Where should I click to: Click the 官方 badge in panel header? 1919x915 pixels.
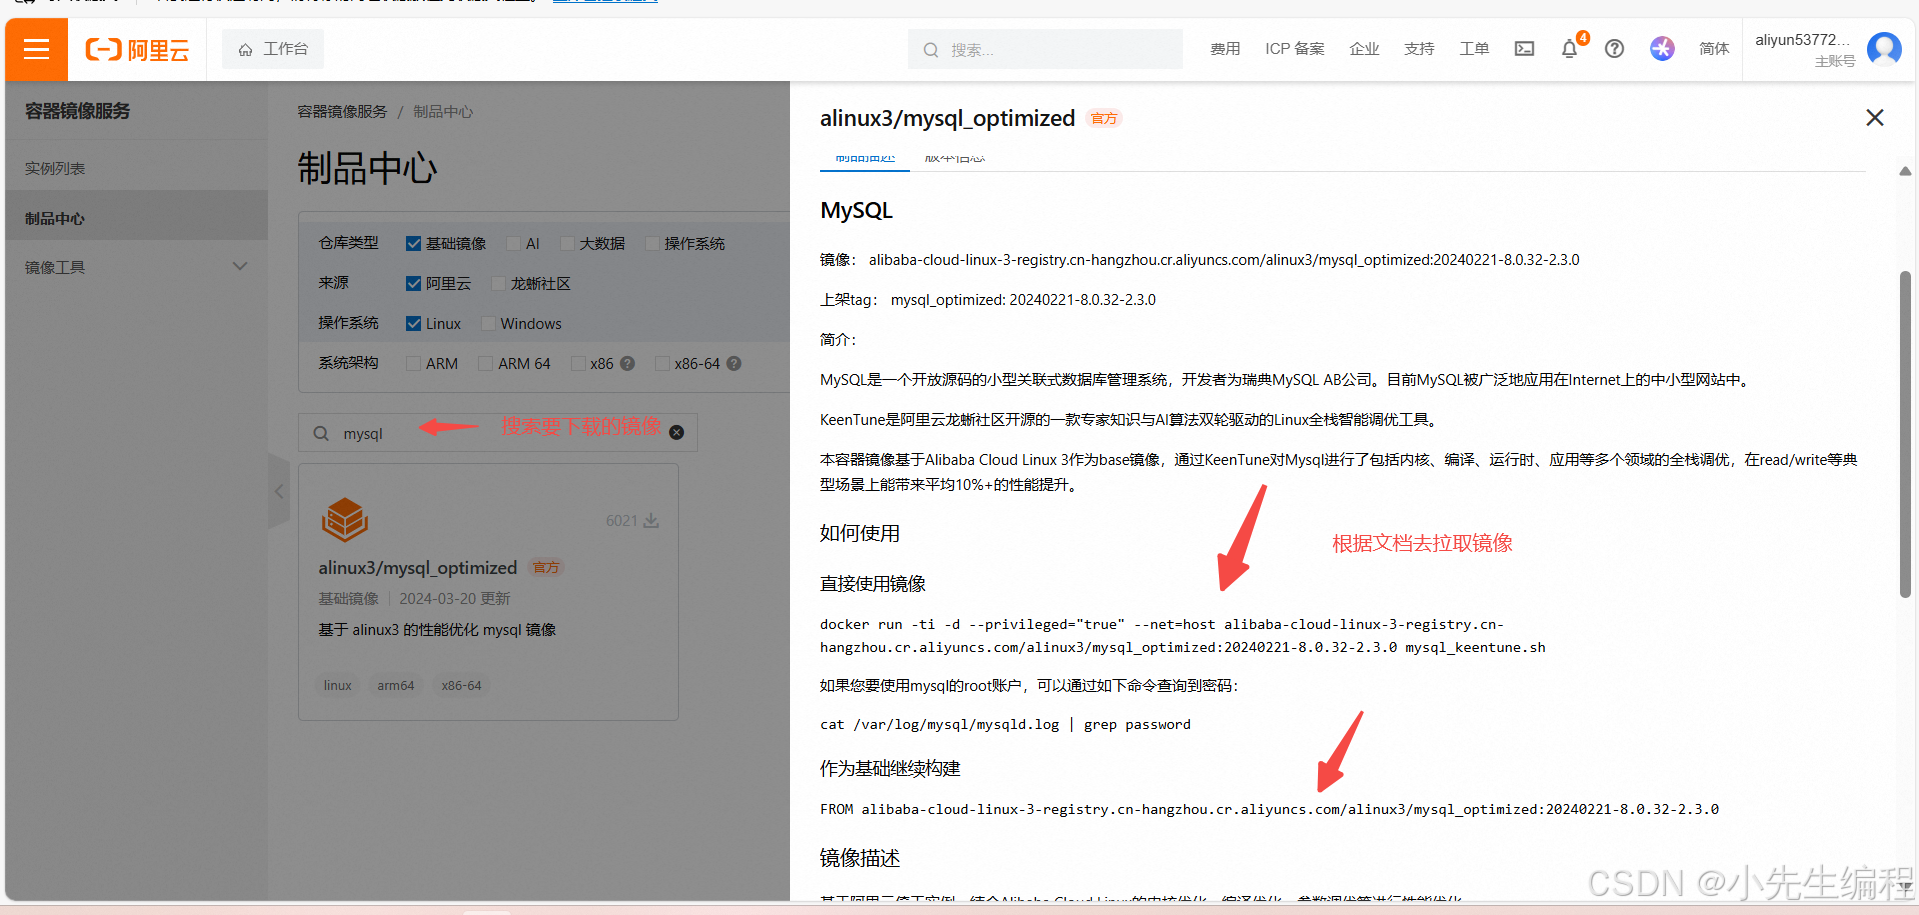1105,119
